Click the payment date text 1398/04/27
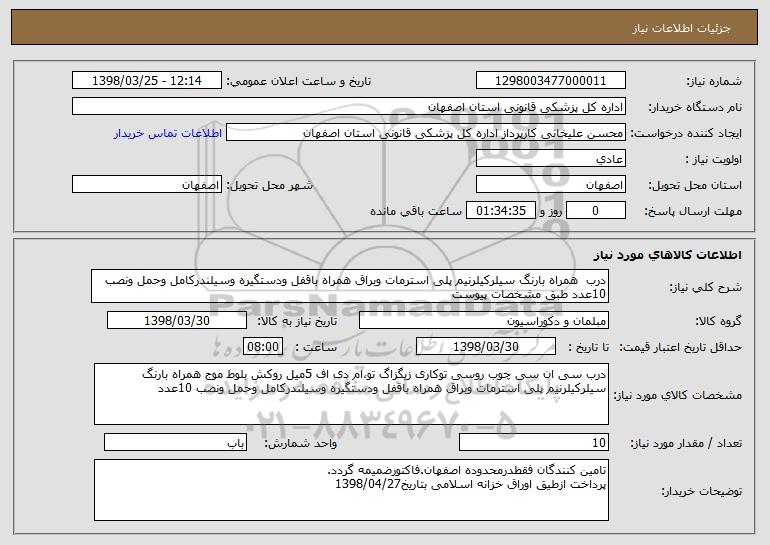 coord(368,484)
